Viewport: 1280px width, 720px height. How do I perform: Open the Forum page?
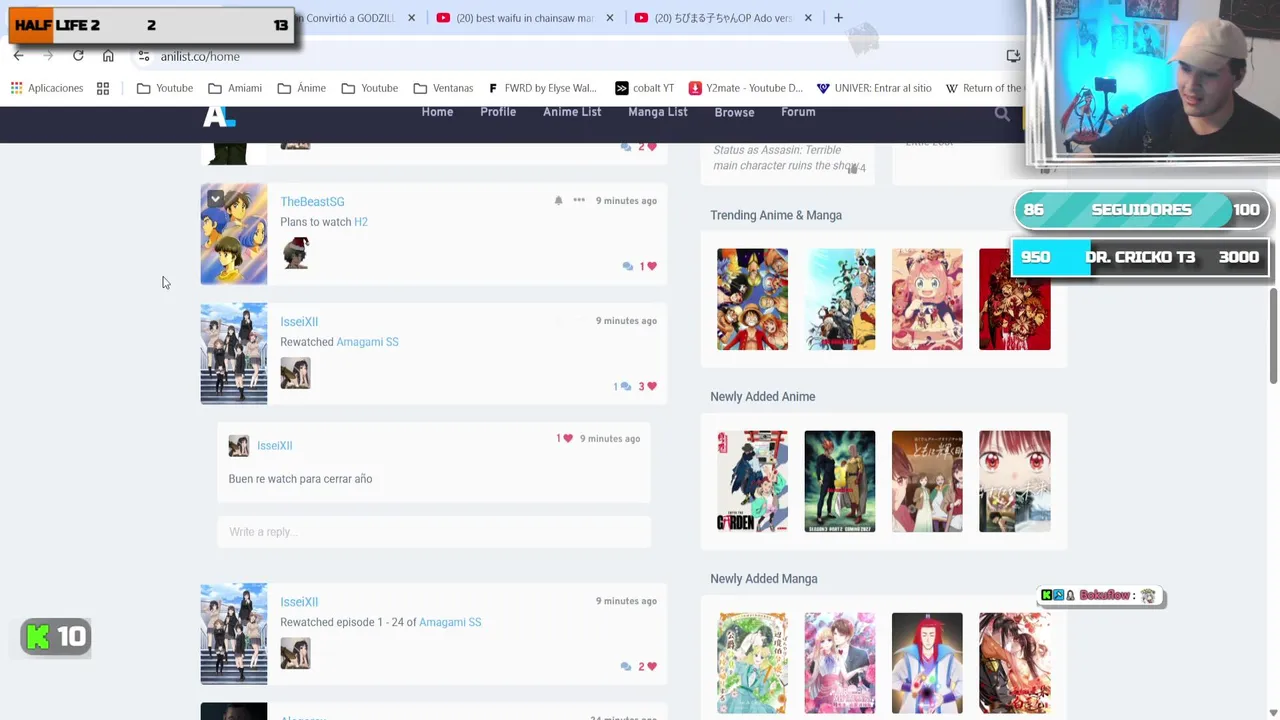point(798,112)
